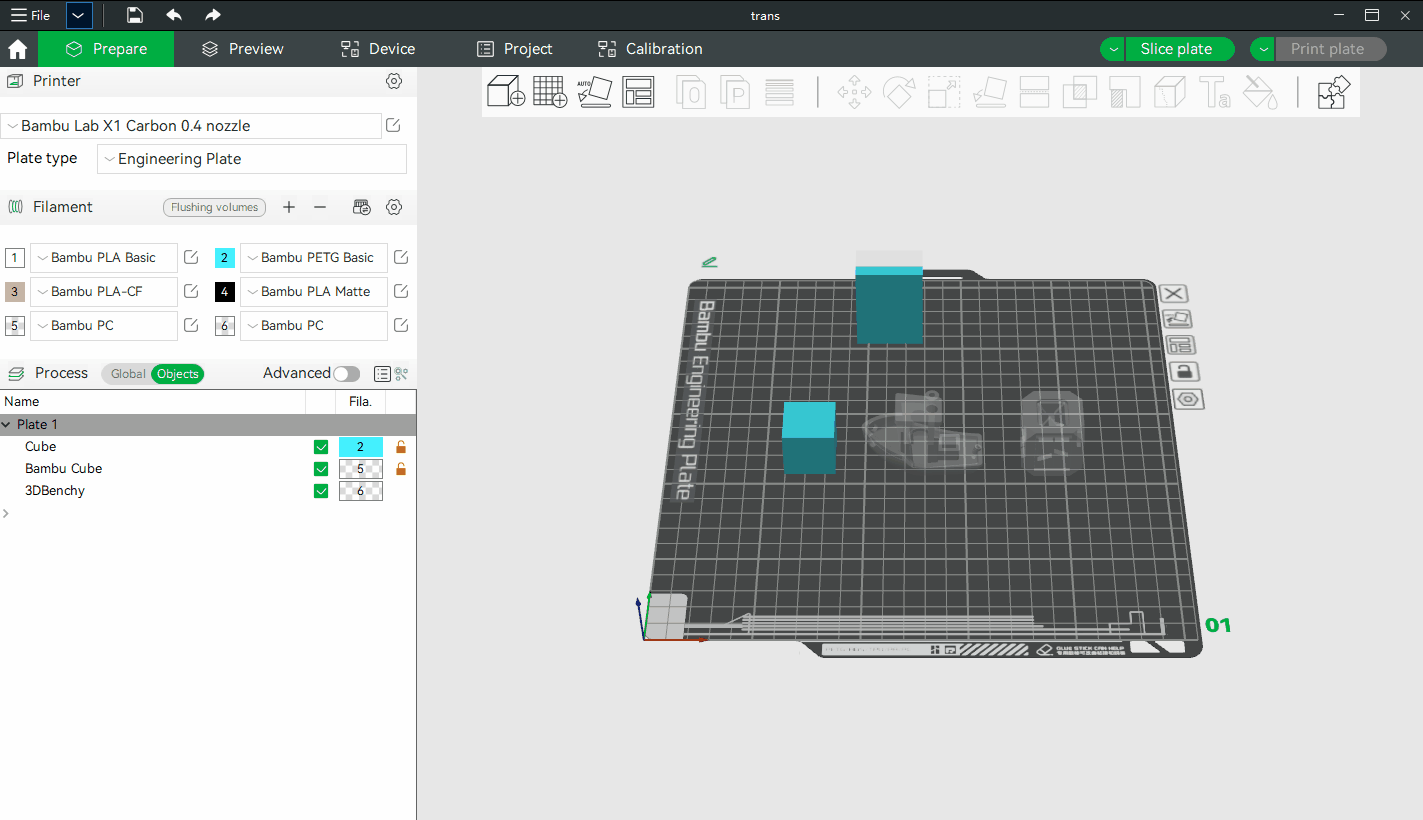Run Auto orient from the top toolbar
Viewport: 1423px width, 820px height.
coord(594,92)
